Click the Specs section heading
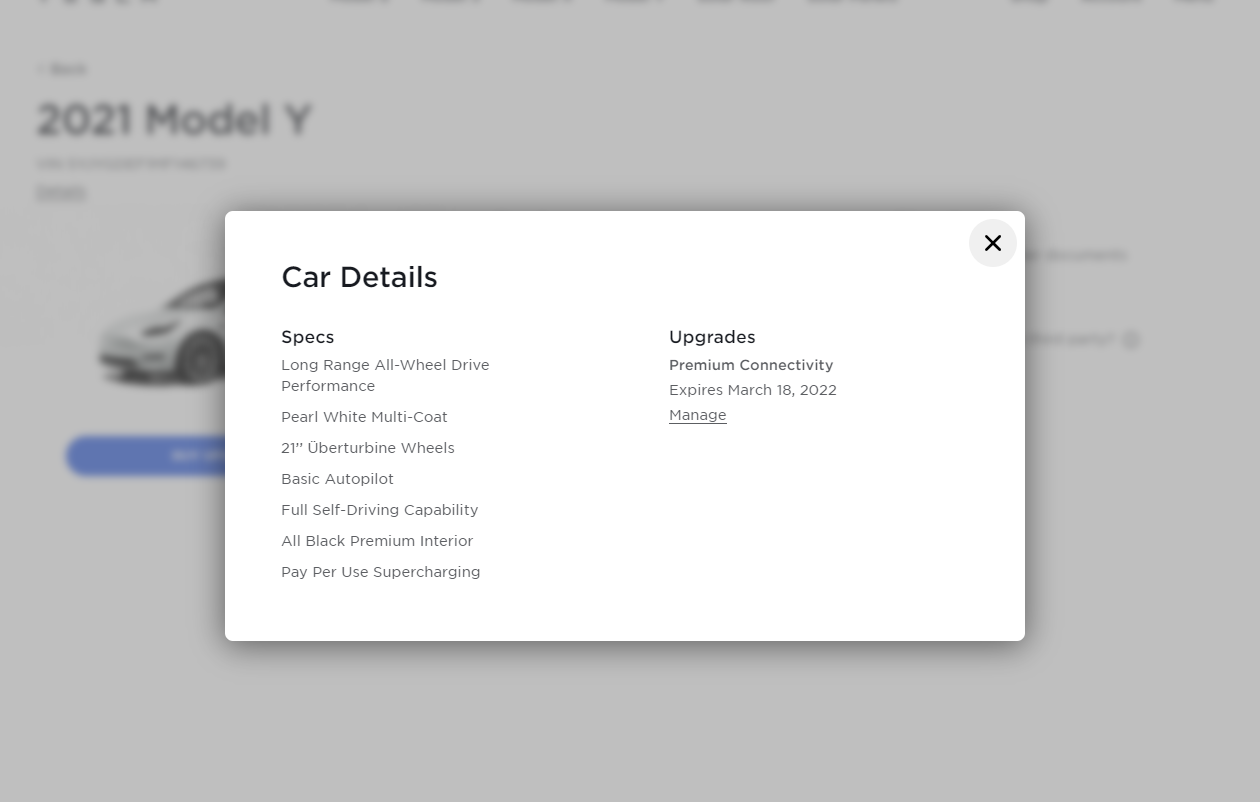This screenshot has height=802, width=1260. (307, 337)
